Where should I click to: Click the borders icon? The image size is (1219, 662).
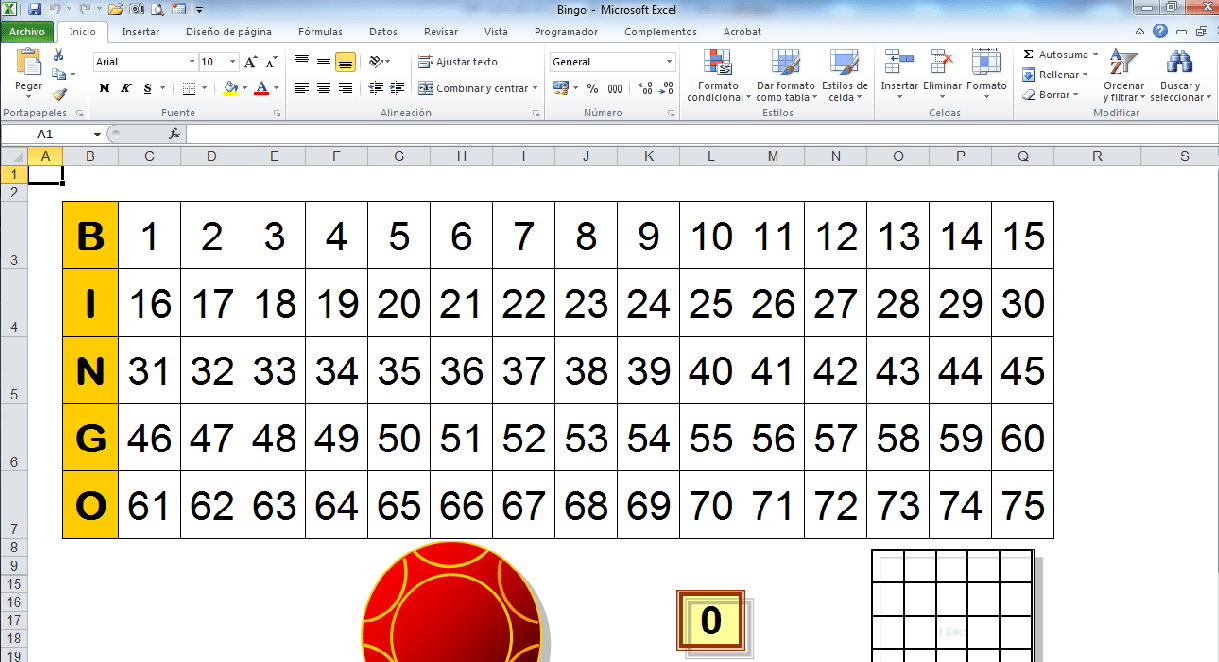(x=191, y=88)
